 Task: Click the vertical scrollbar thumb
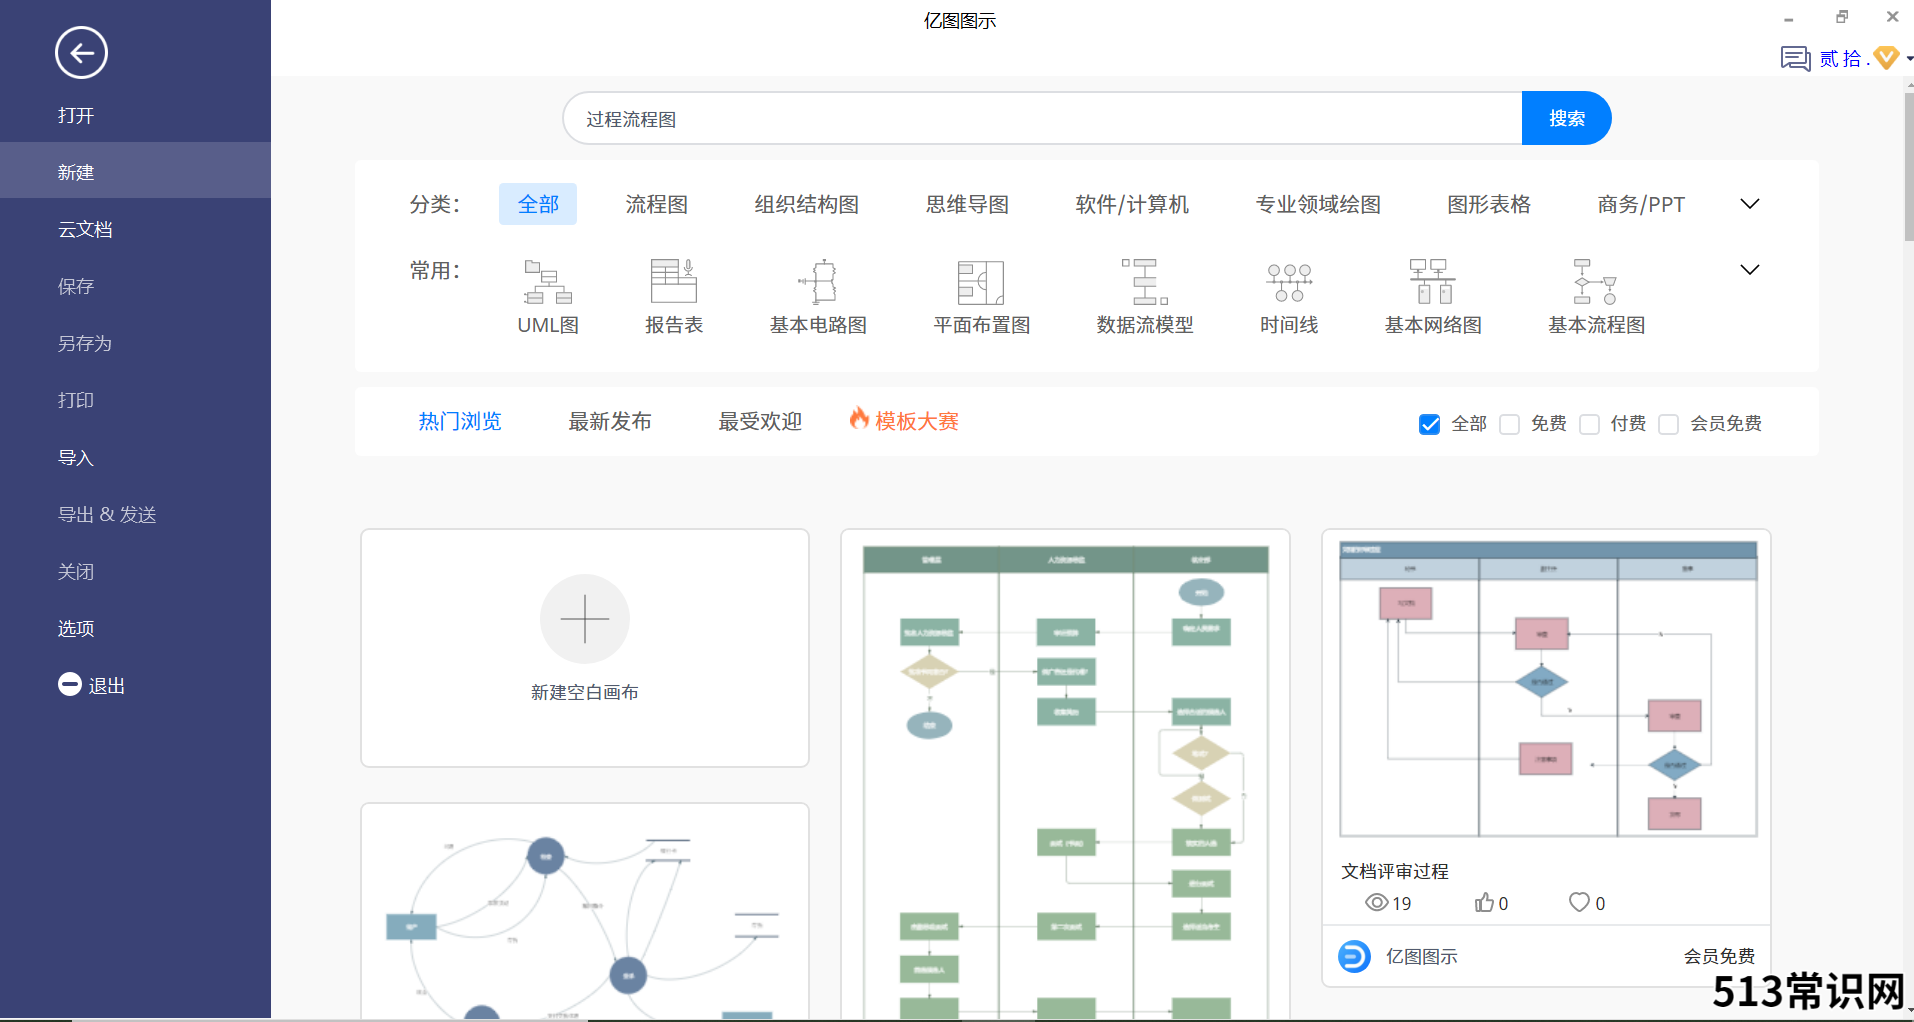click(x=1908, y=167)
